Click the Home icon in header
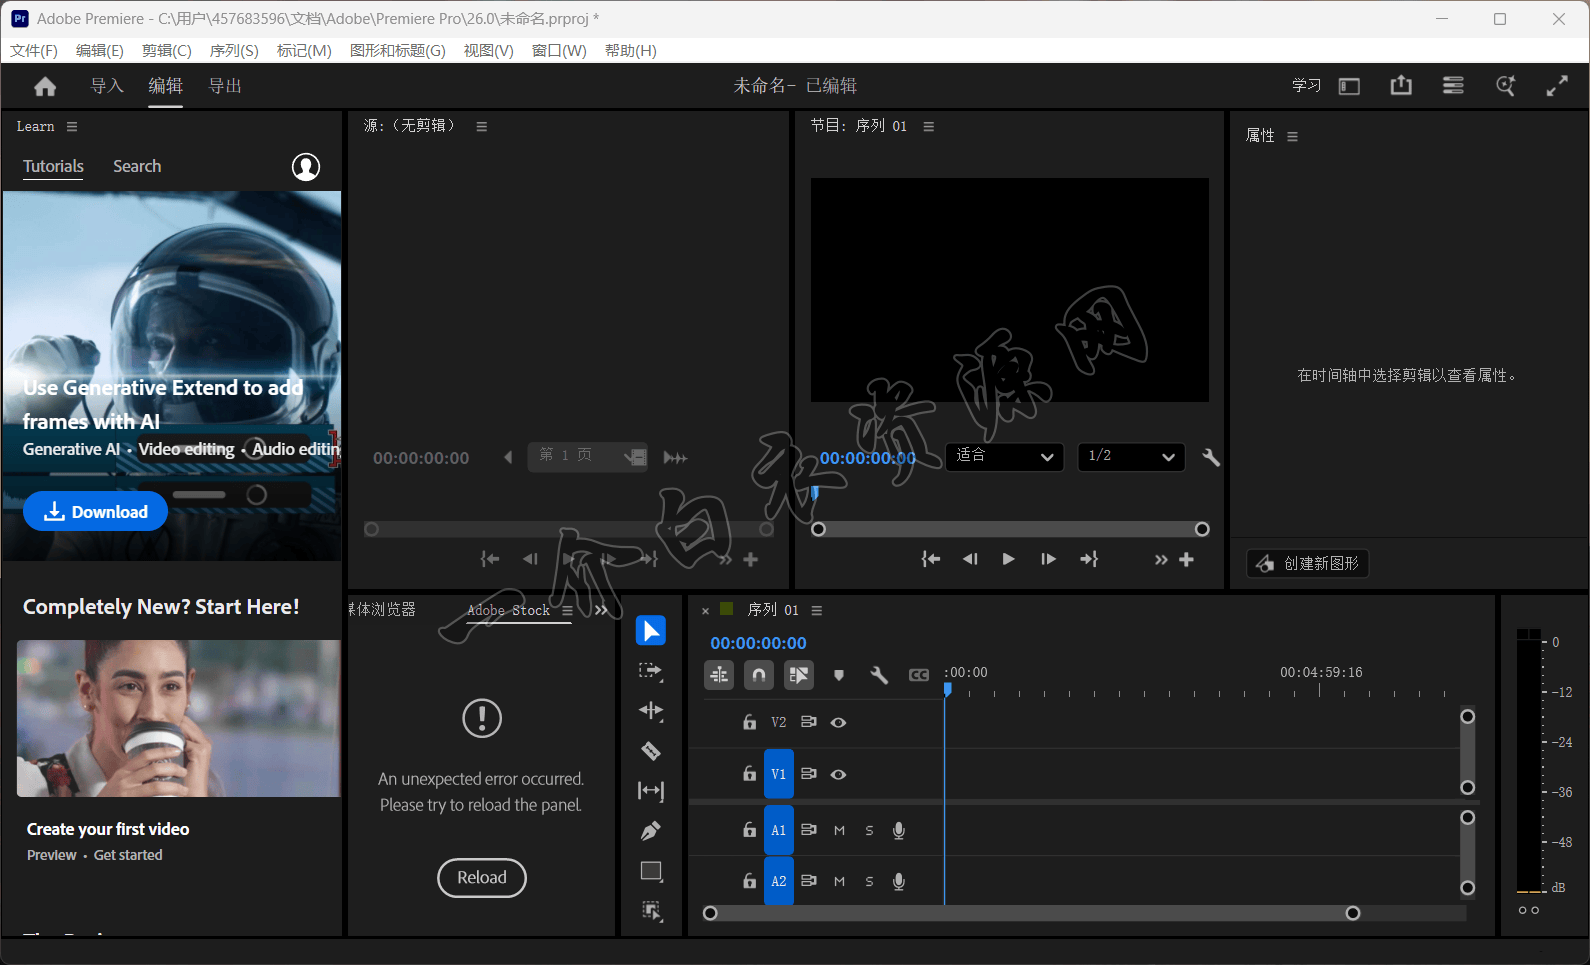The image size is (1590, 965). pyautogui.click(x=45, y=87)
